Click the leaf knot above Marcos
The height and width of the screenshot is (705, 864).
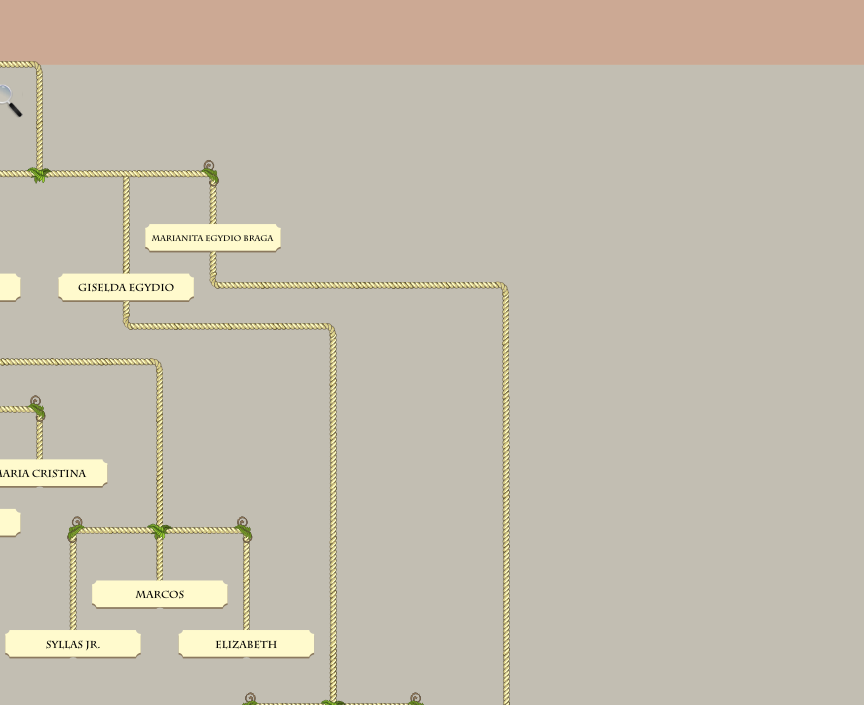(x=159, y=530)
